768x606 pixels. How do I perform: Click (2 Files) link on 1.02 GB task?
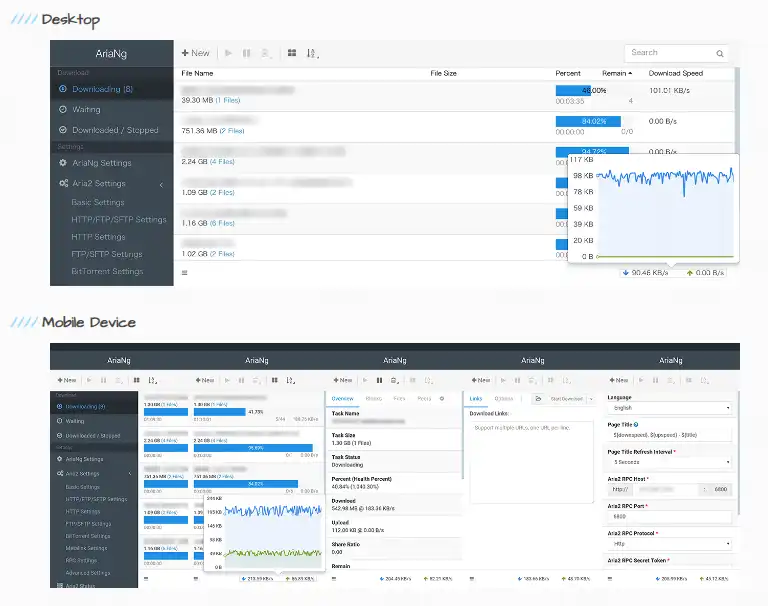222,254
